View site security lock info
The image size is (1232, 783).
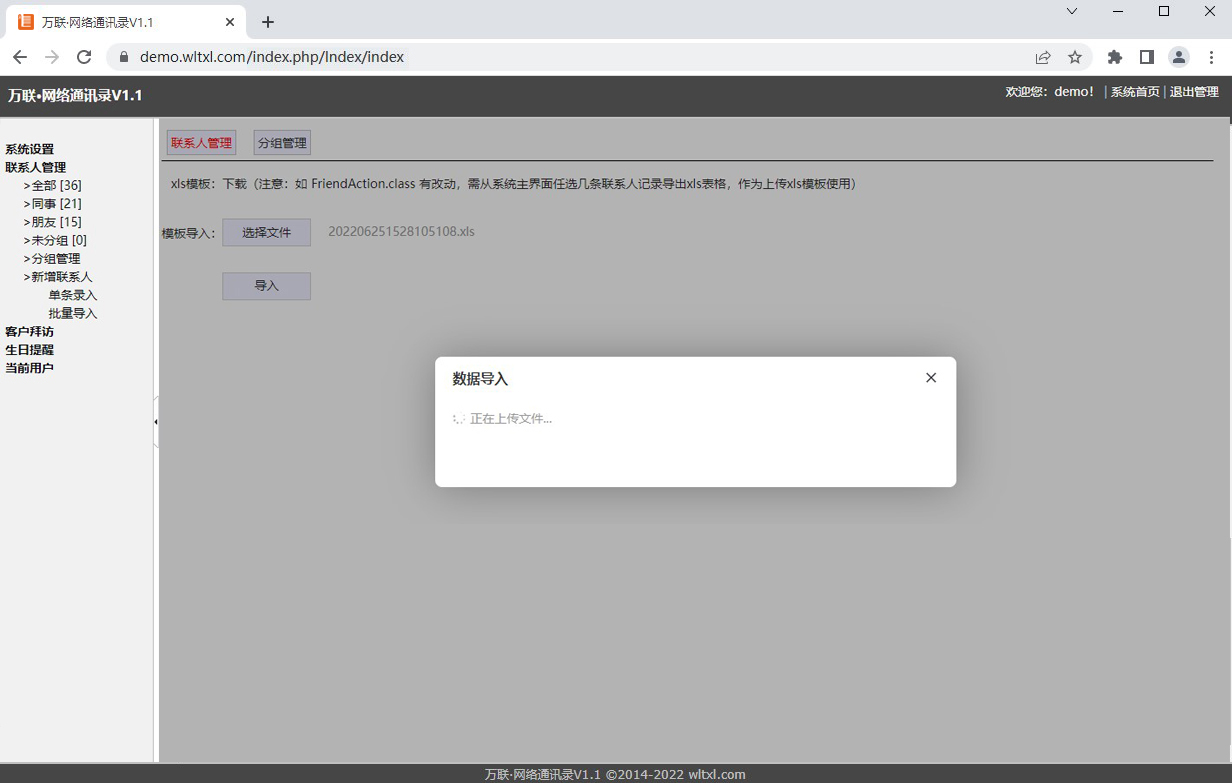(124, 57)
